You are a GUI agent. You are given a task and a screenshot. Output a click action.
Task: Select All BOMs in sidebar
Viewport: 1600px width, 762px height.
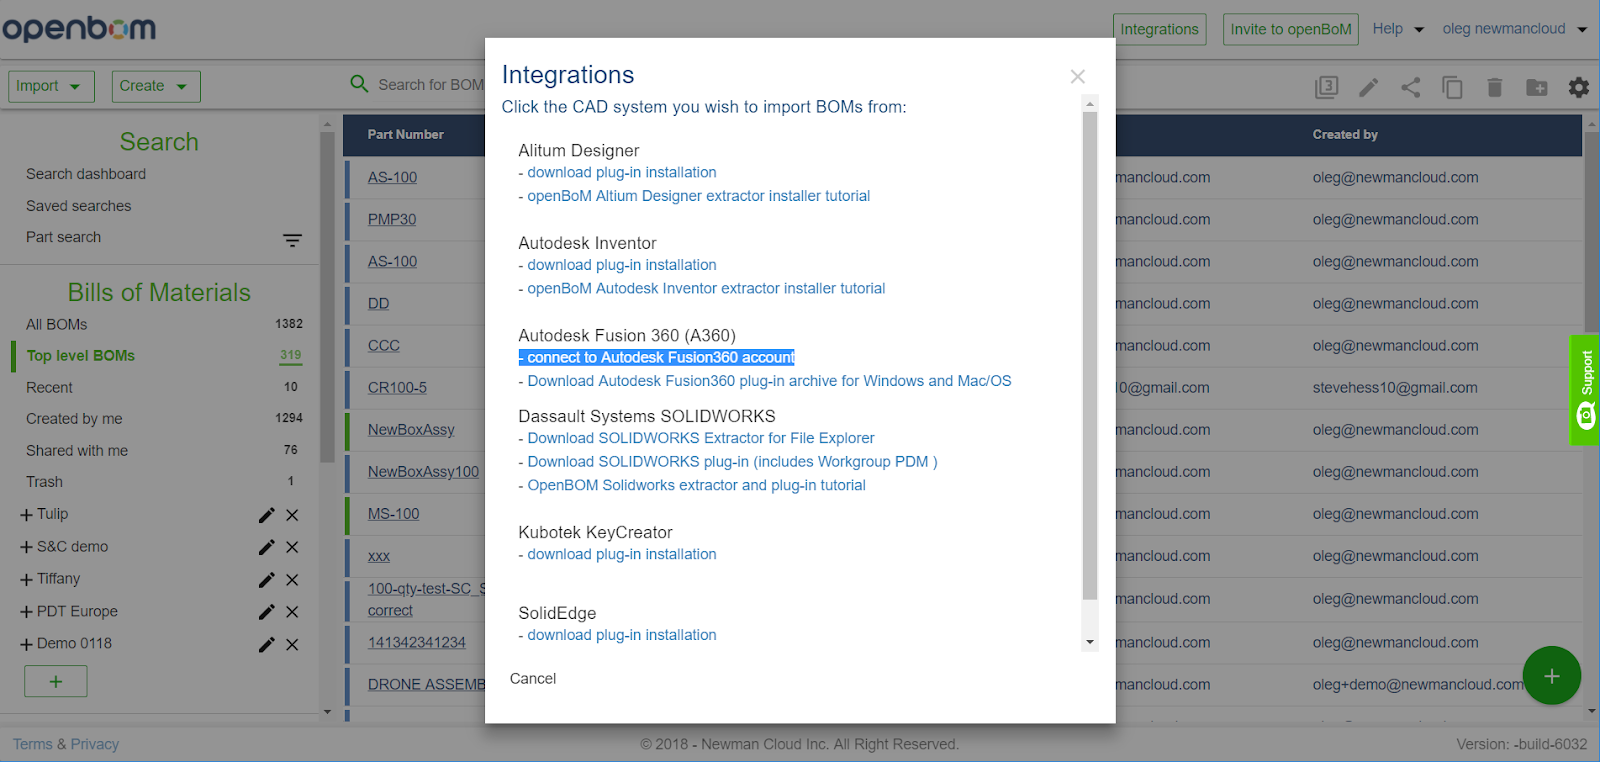[56, 324]
